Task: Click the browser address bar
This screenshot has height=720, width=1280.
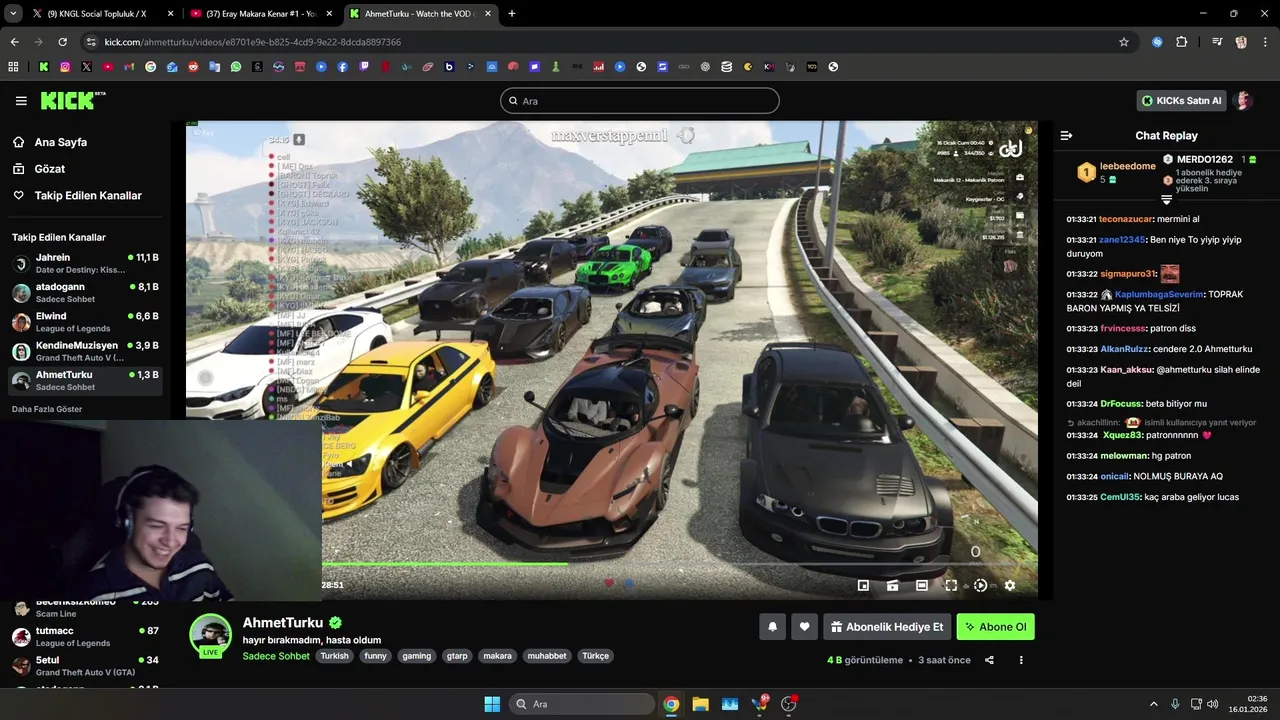Action: [x=600, y=42]
